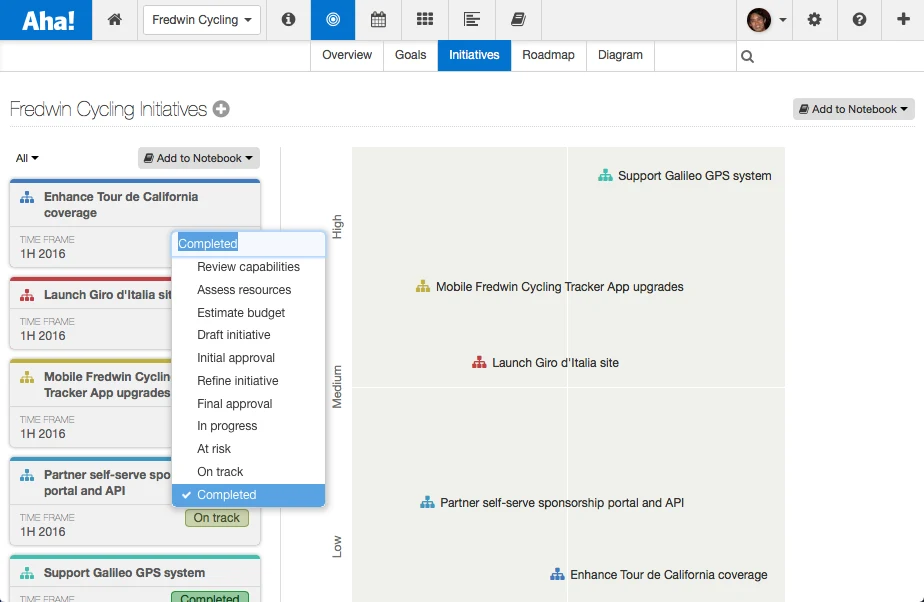Open the product info icon
The height and width of the screenshot is (602, 924).
coord(288,20)
